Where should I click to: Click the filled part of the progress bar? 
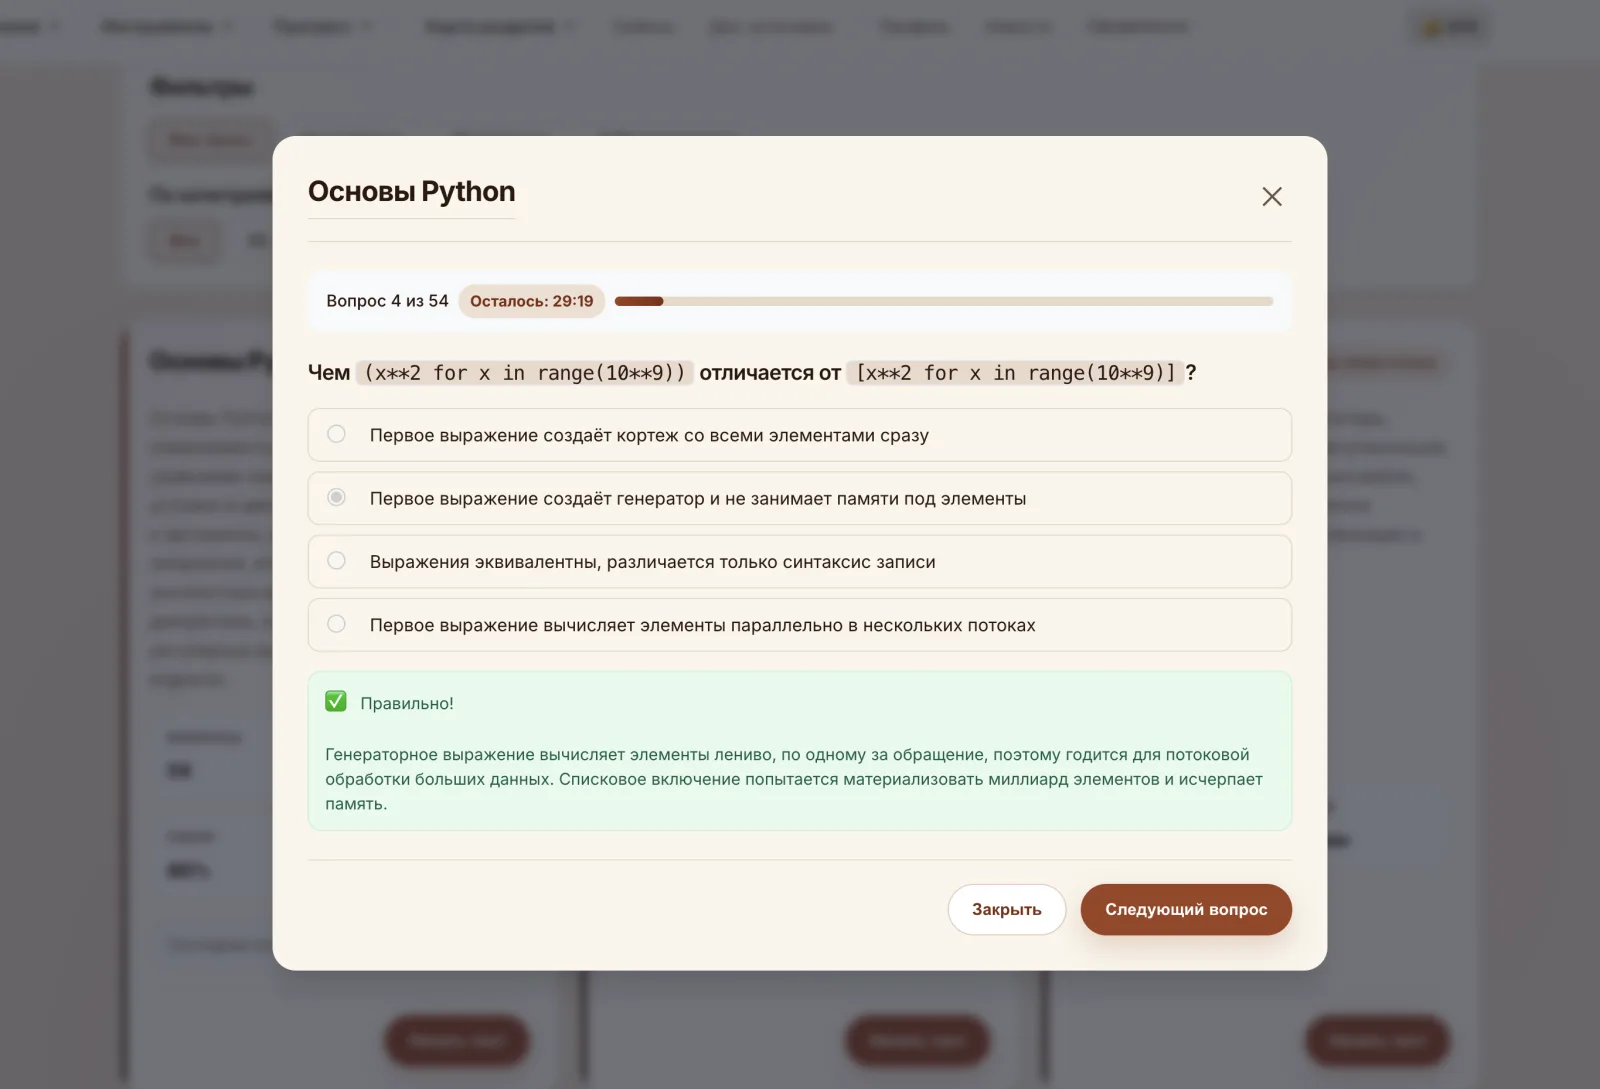(639, 301)
